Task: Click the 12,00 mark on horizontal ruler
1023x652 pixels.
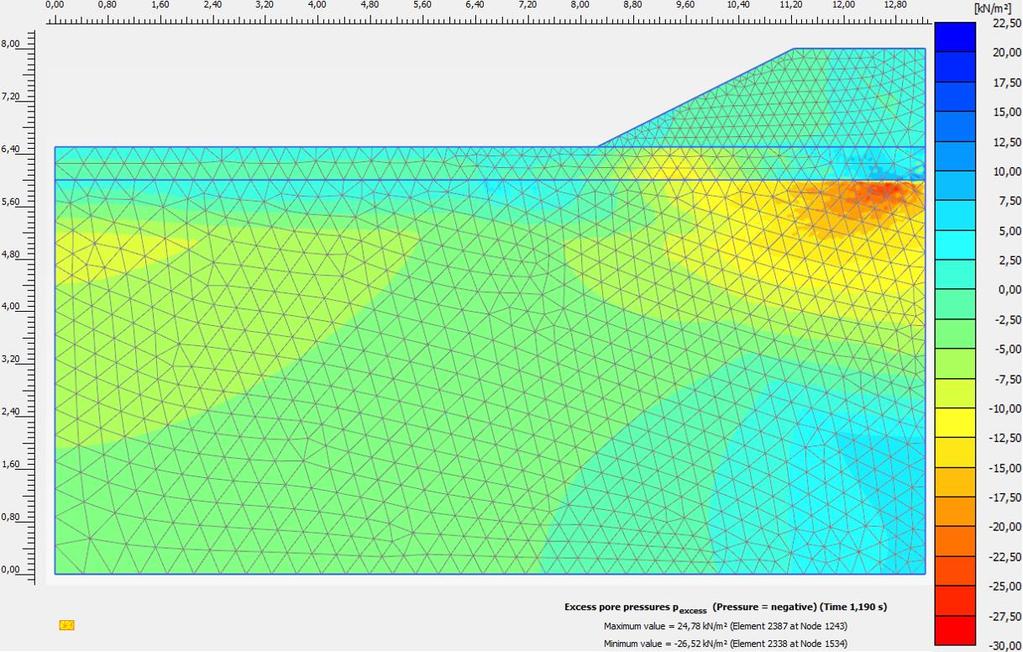Action: [x=844, y=5]
